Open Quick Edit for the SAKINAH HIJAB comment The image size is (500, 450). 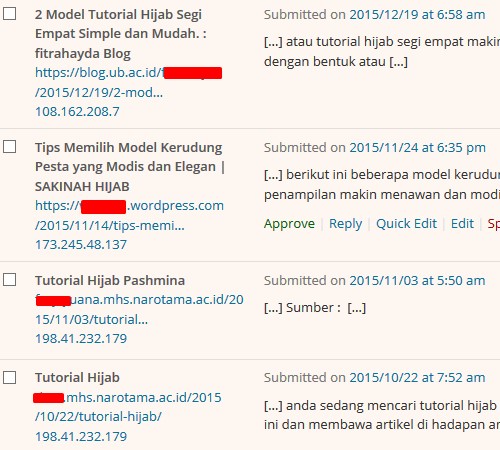click(406, 223)
